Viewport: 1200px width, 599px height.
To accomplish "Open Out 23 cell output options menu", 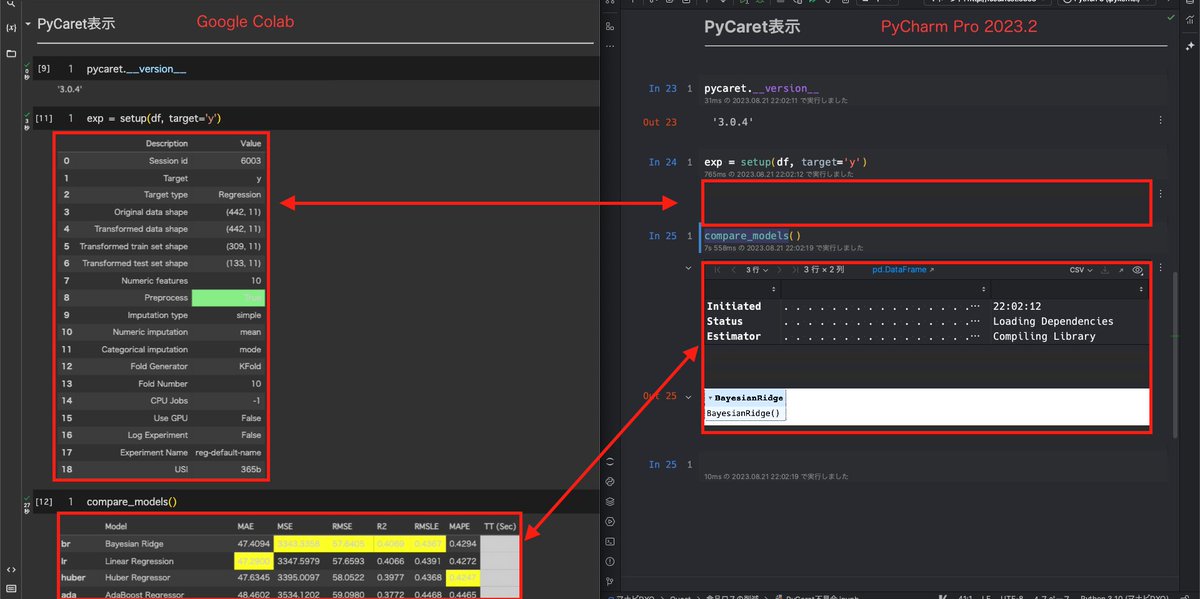I will pos(1160,121).
